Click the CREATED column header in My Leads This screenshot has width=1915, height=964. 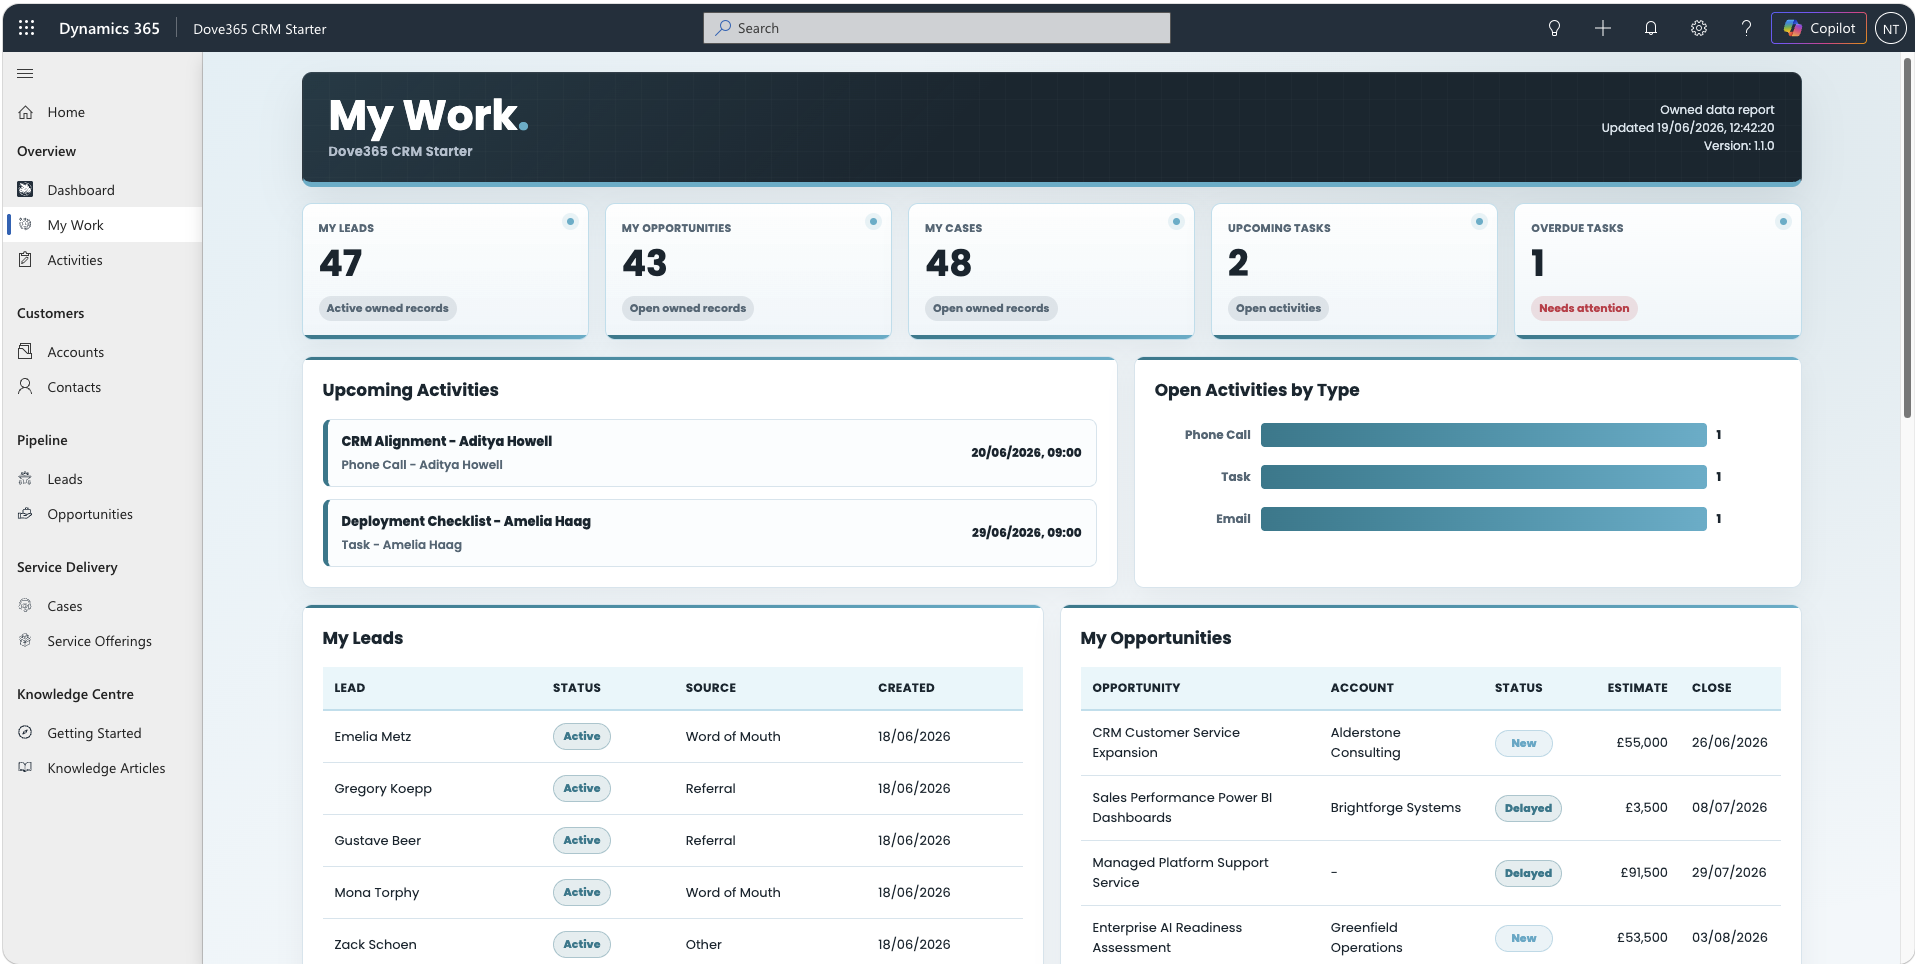(x=906, y=688)
